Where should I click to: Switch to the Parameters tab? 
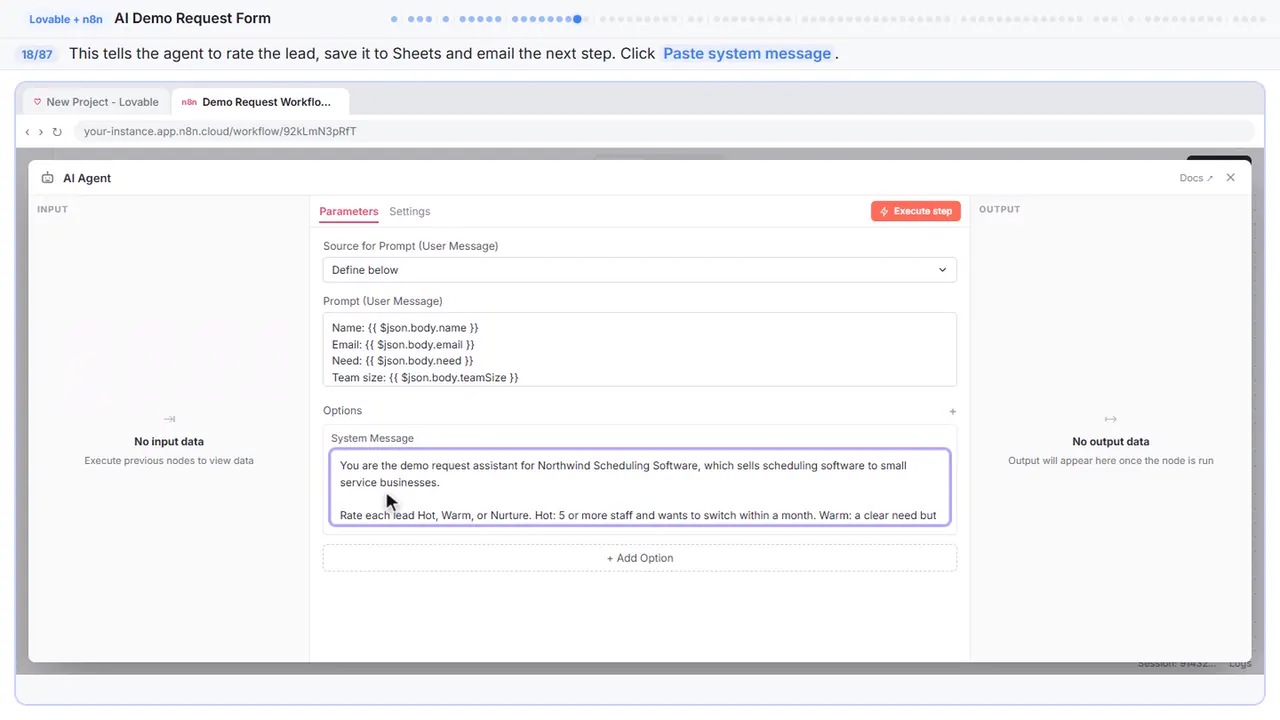tap(349, 212)
